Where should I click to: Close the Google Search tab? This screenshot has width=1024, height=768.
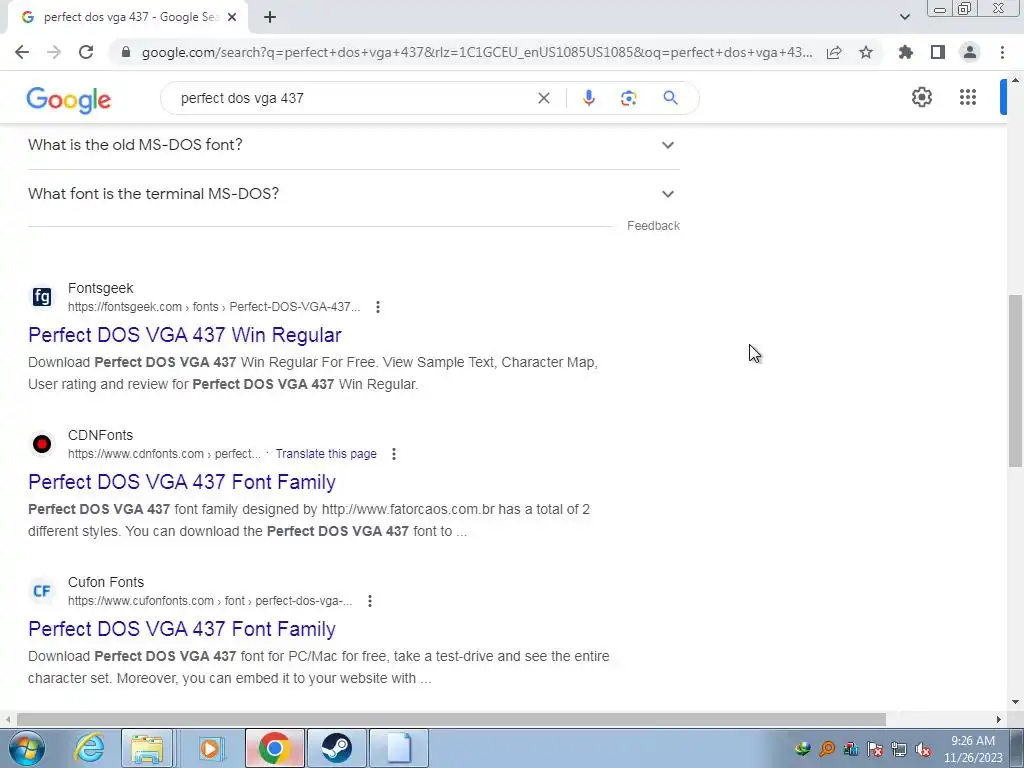[232, 18]
